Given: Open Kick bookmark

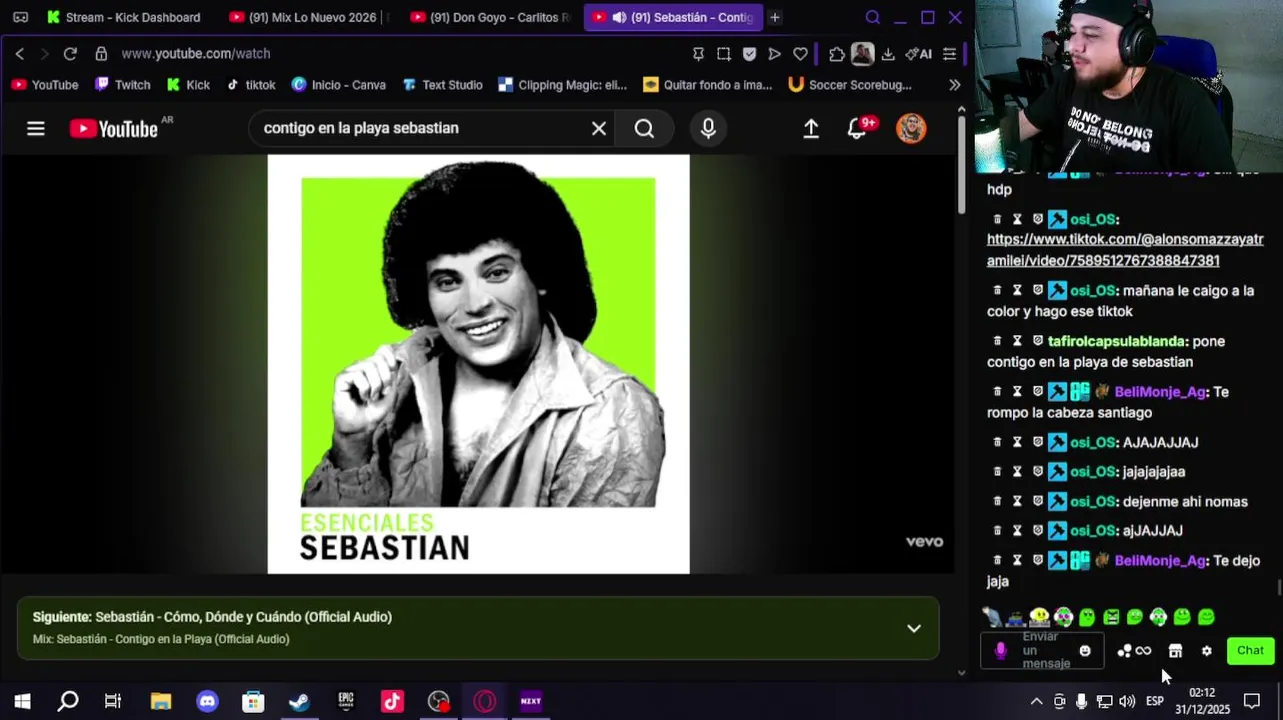Looking at the screenshot, I should [188, 85].
